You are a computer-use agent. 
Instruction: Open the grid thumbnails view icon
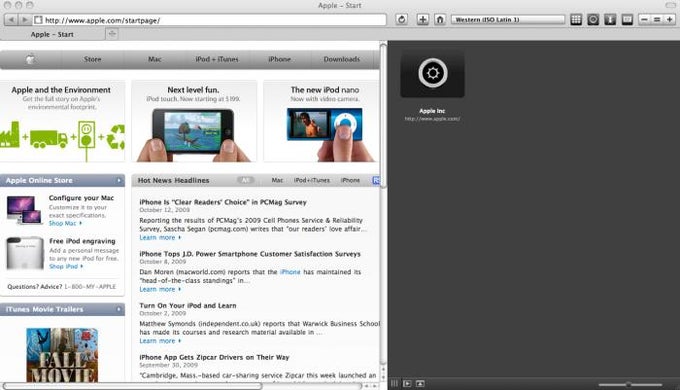click(576, 20)
